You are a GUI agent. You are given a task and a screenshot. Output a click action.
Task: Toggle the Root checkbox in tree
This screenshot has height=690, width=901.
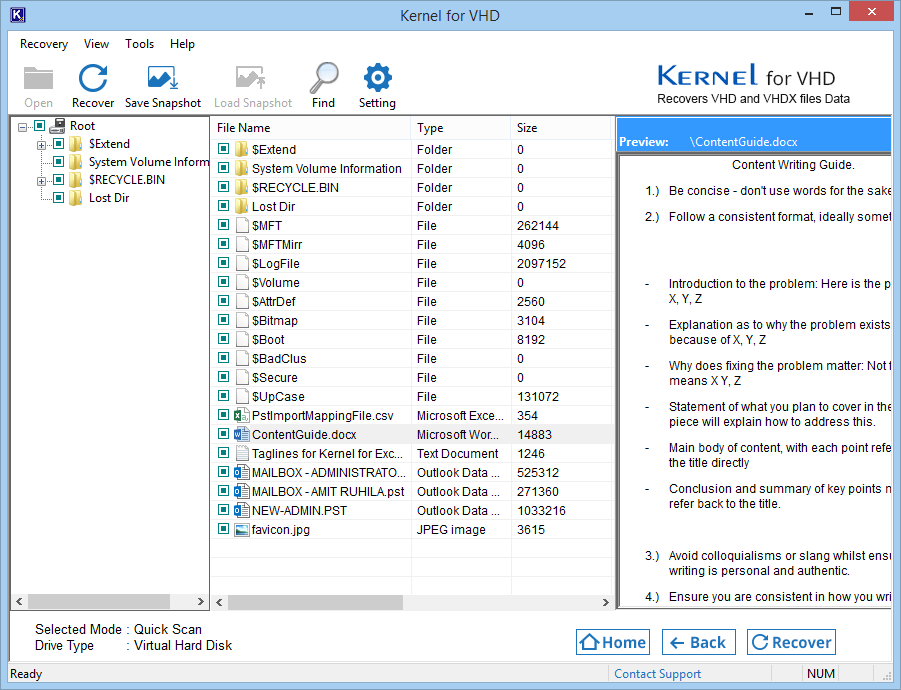(x=39, y=125)
